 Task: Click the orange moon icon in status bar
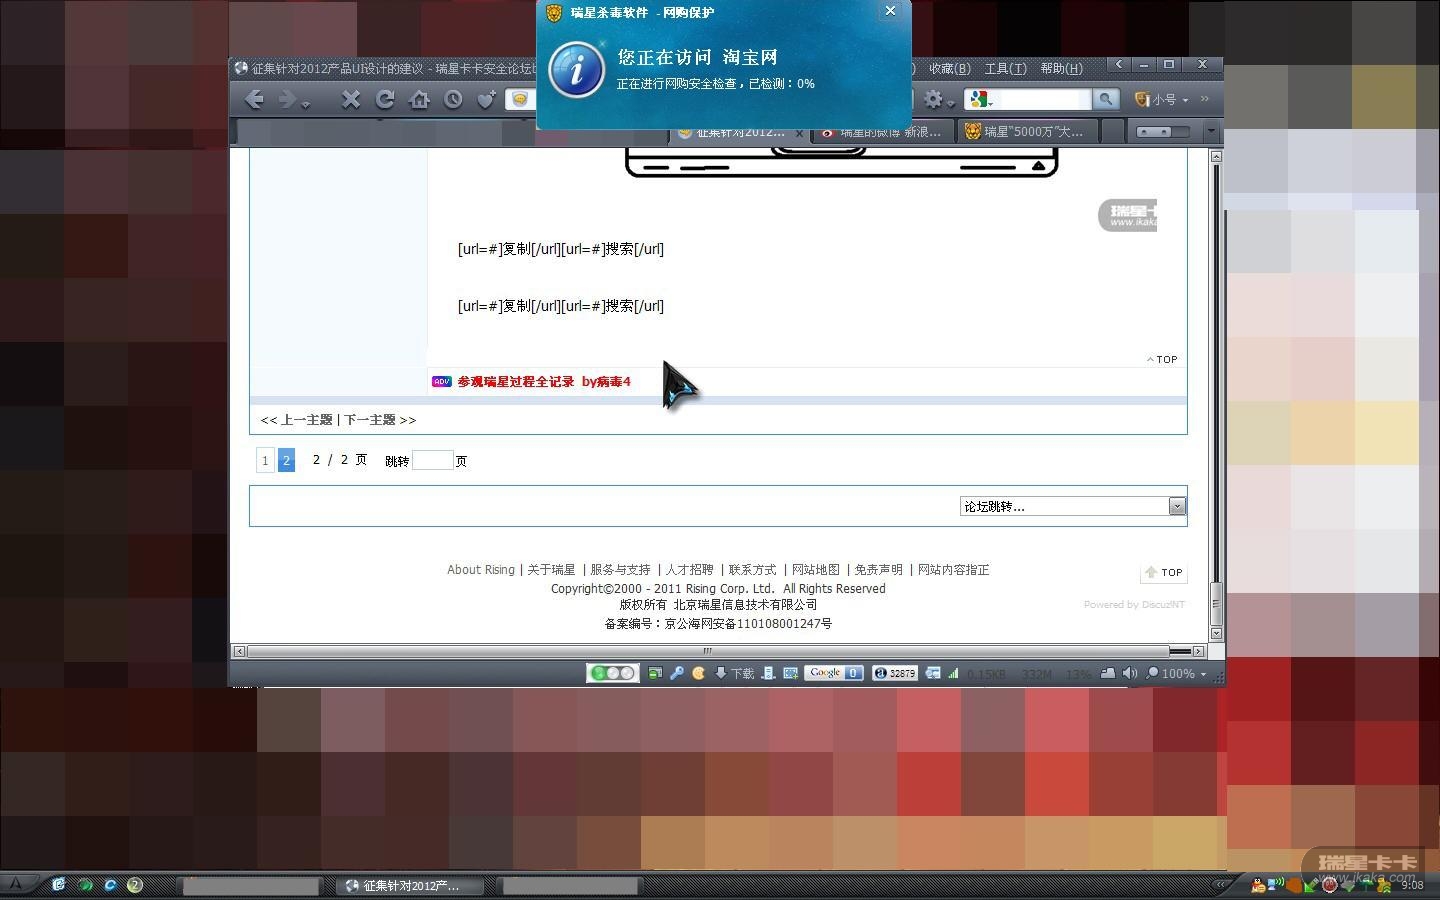click(x=699, y=673)
